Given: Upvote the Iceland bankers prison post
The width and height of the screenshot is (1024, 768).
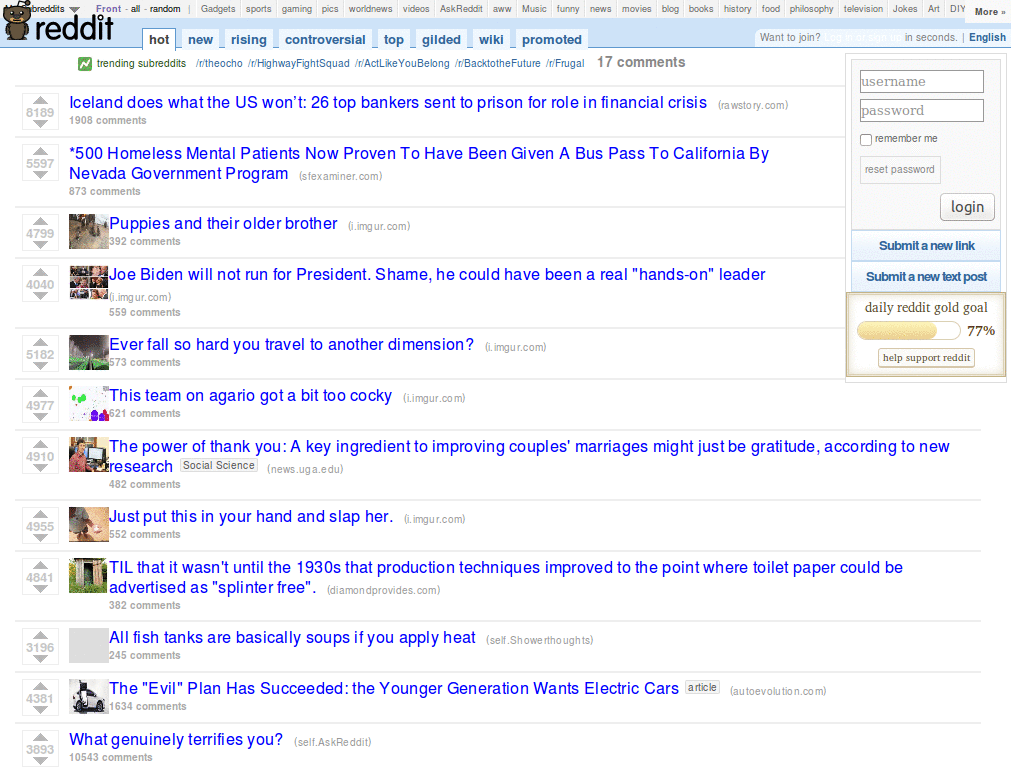Looking at the screenshot, I should (40, 101).
